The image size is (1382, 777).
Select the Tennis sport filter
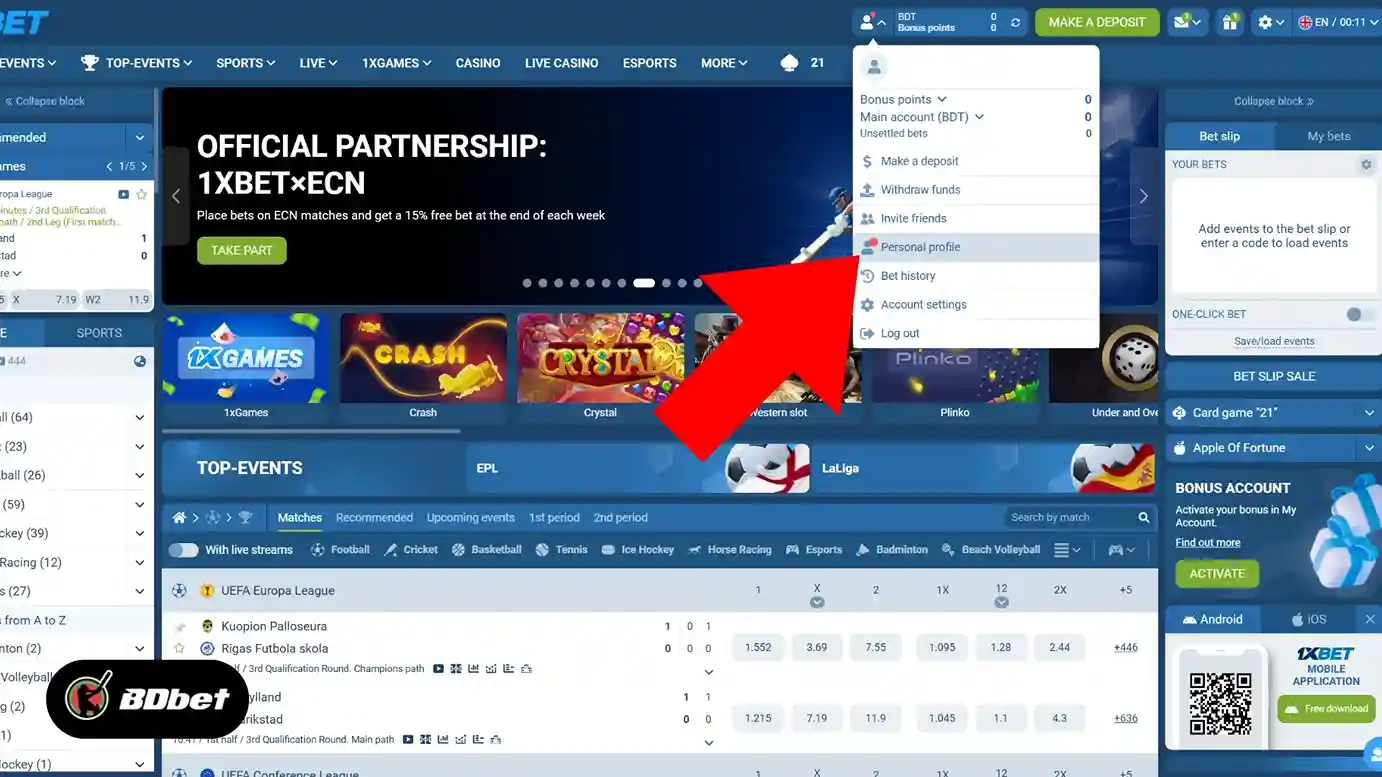tap(562, 550)
